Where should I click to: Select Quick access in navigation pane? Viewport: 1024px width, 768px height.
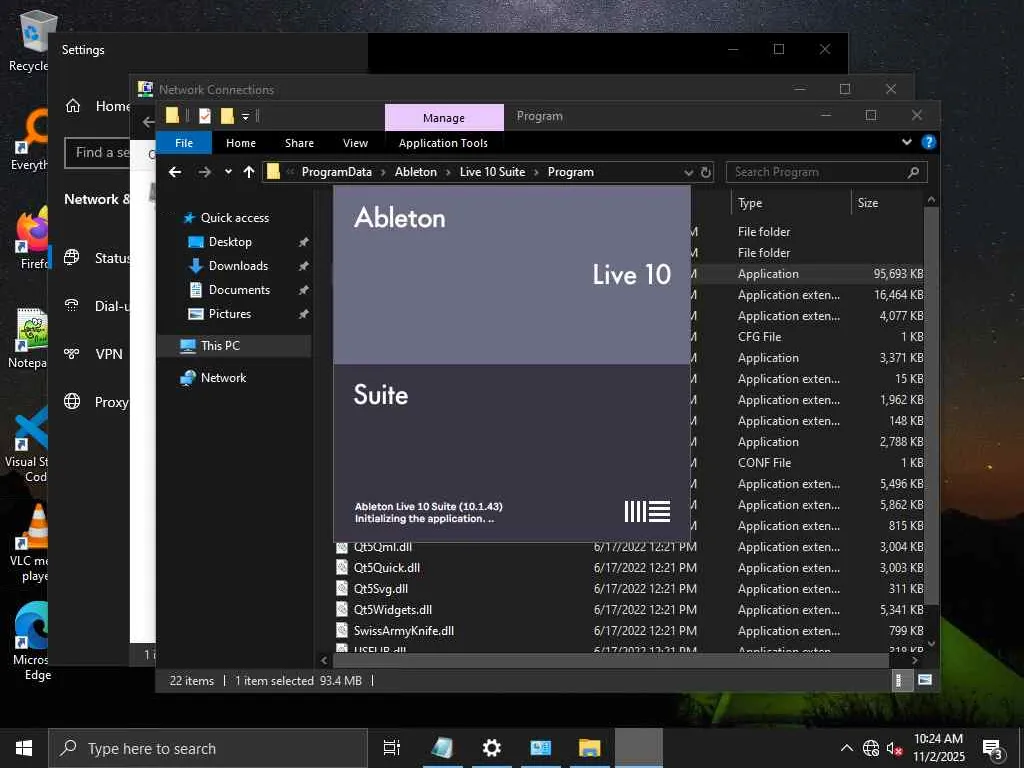(x=234, y=217)
